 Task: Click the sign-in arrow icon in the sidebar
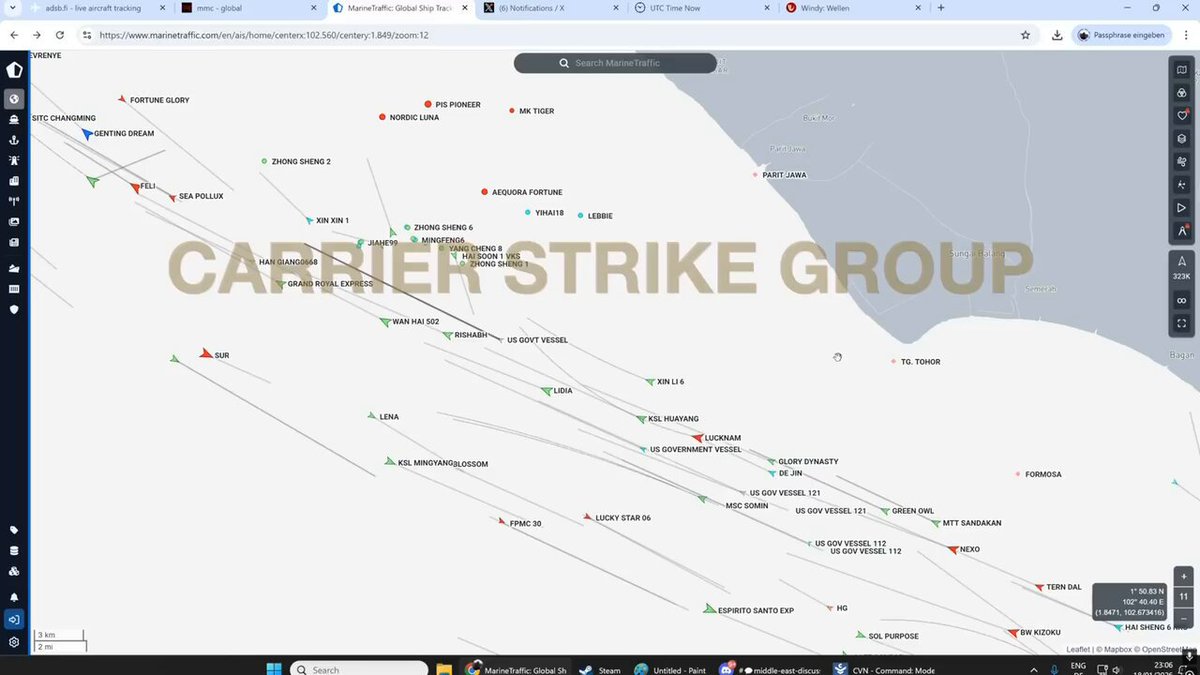click(x=14, y=620)
